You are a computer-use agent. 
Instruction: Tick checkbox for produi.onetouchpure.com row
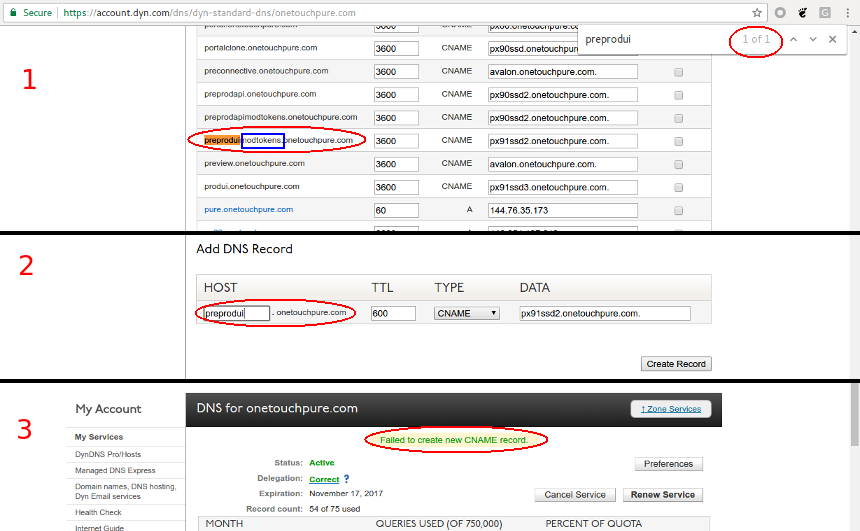coord(678,187)
